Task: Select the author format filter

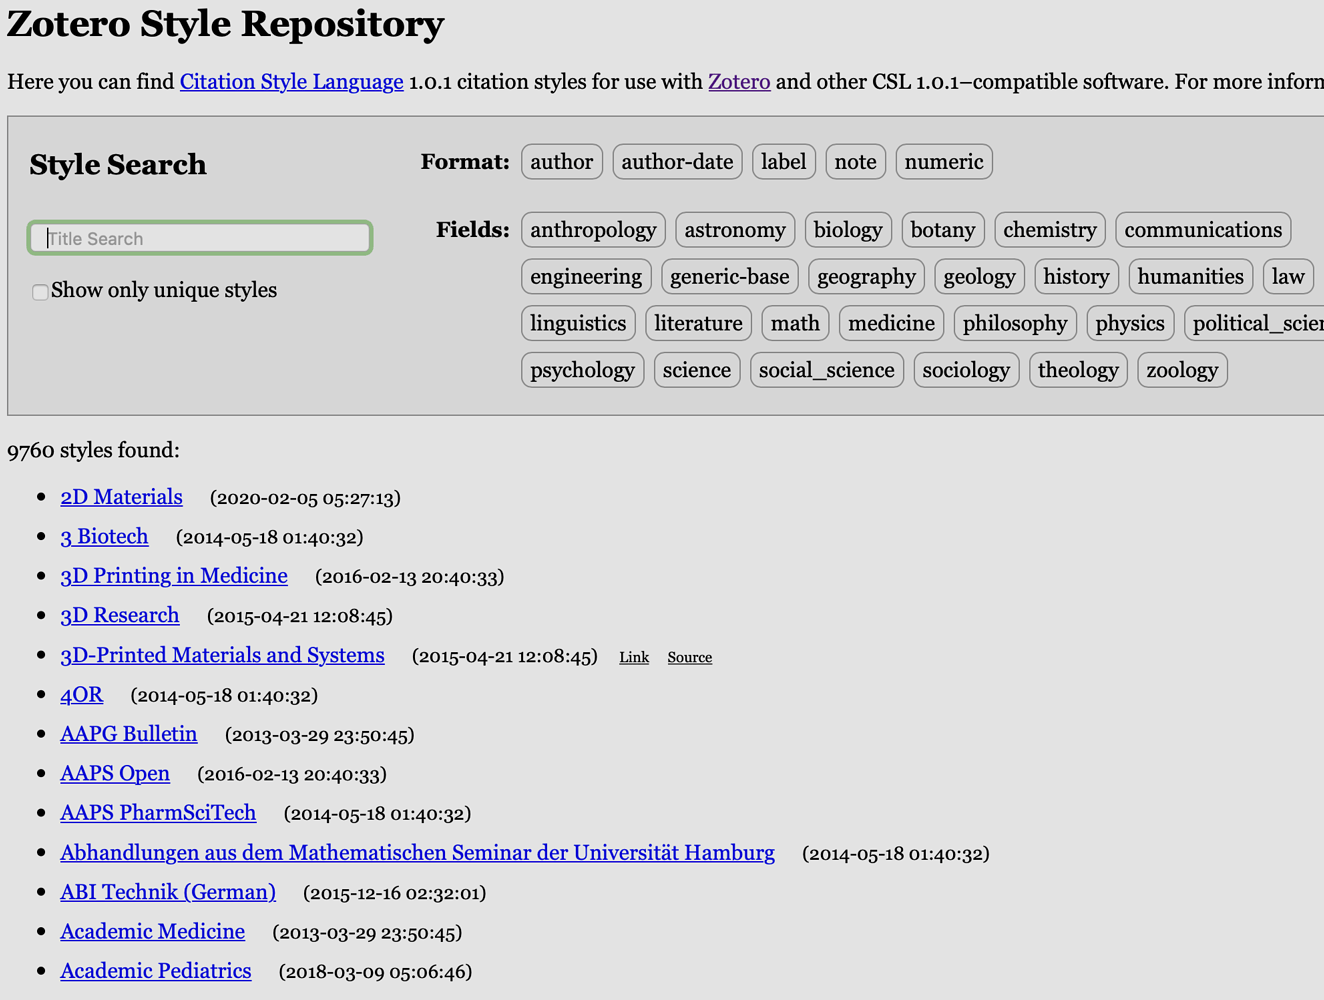Action: (561, 161)
